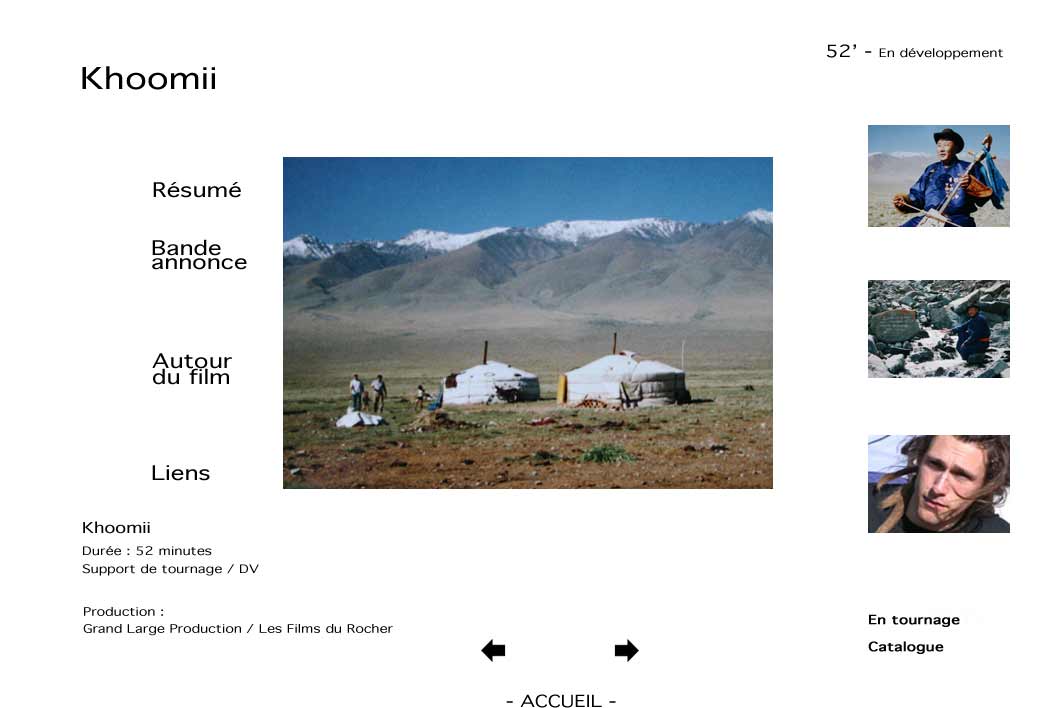The width and height of the screenshot is (1049, 708).
Task: Open the Catalogue link
Action: pos(905,646)
